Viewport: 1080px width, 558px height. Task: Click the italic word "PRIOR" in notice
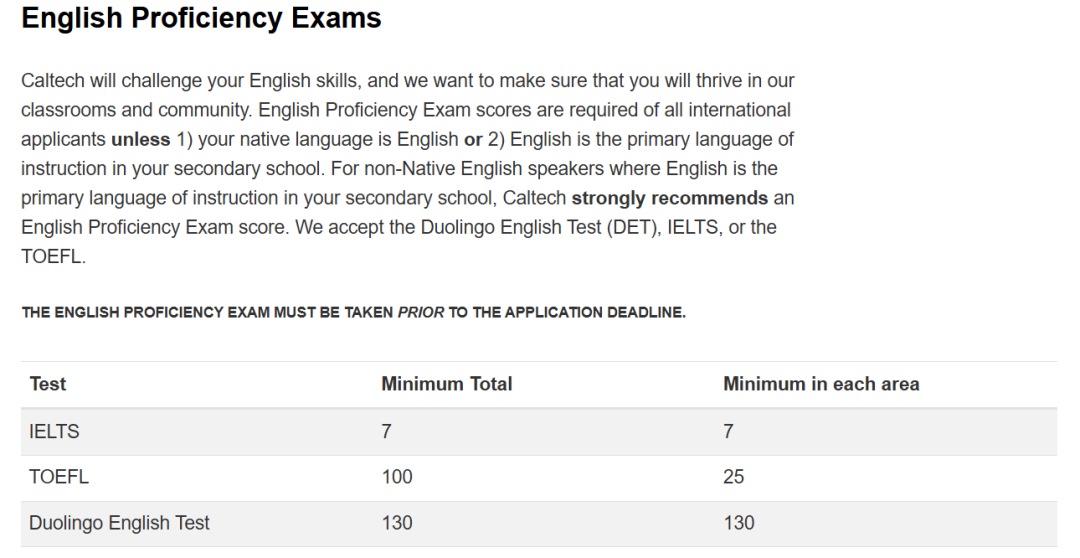tap(421, 313)
